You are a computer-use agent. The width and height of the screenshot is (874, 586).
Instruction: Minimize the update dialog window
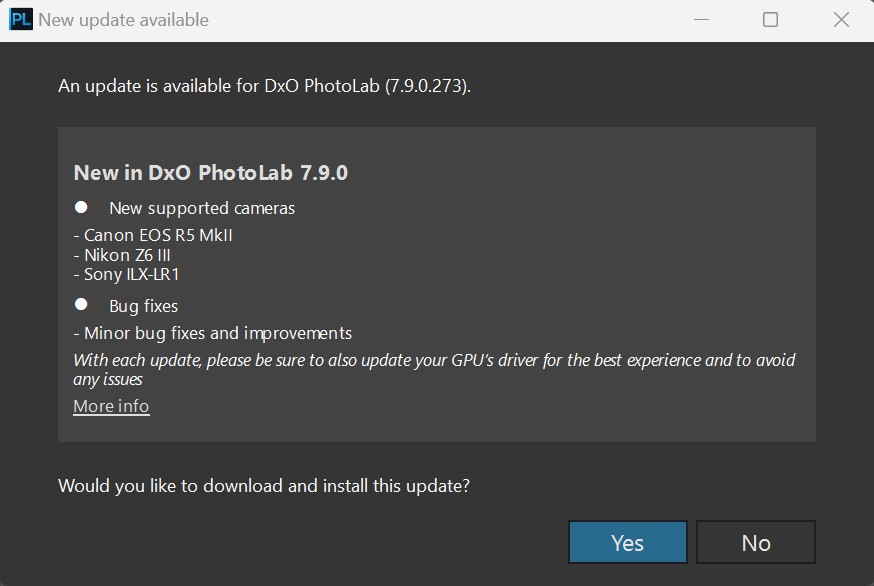click(x=701, y=20)
